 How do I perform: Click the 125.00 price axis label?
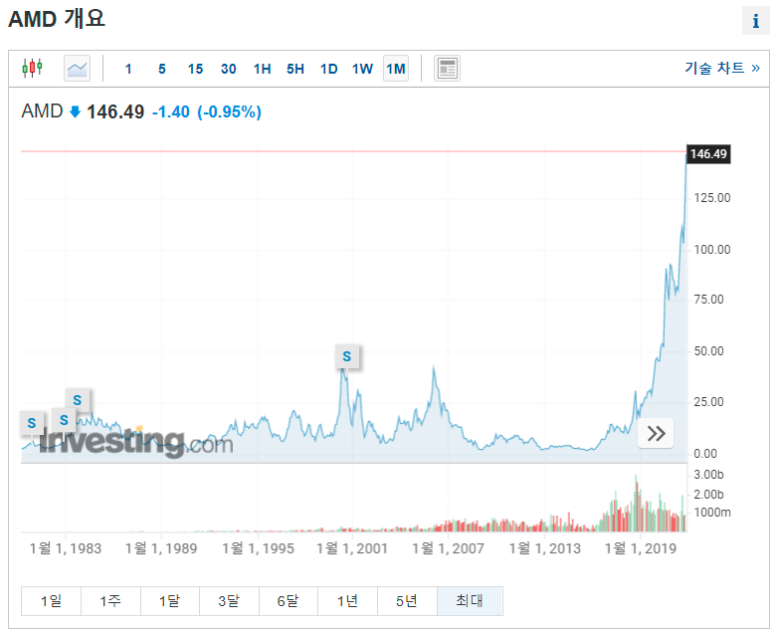[x=712, y=198]
